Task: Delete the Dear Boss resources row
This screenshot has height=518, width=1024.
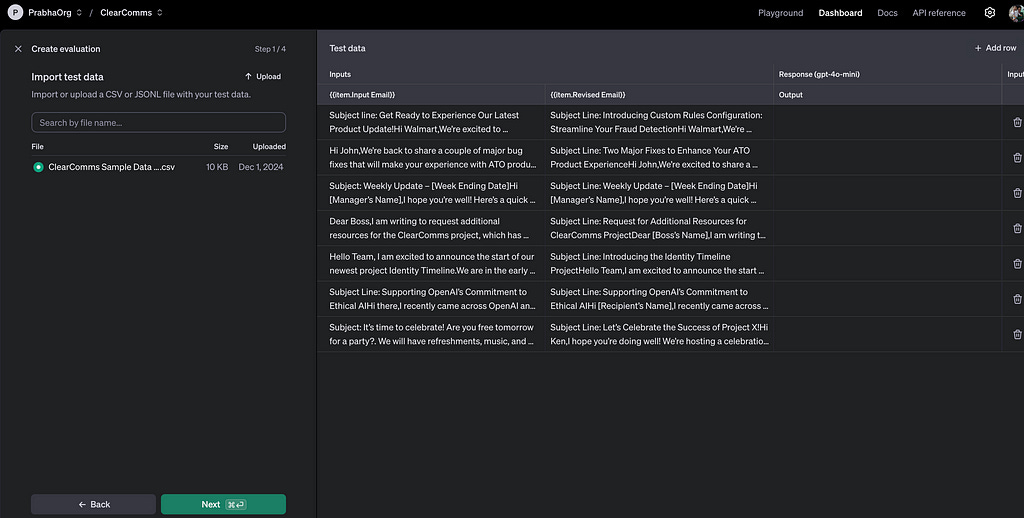Action: [x=1017, y=228]
